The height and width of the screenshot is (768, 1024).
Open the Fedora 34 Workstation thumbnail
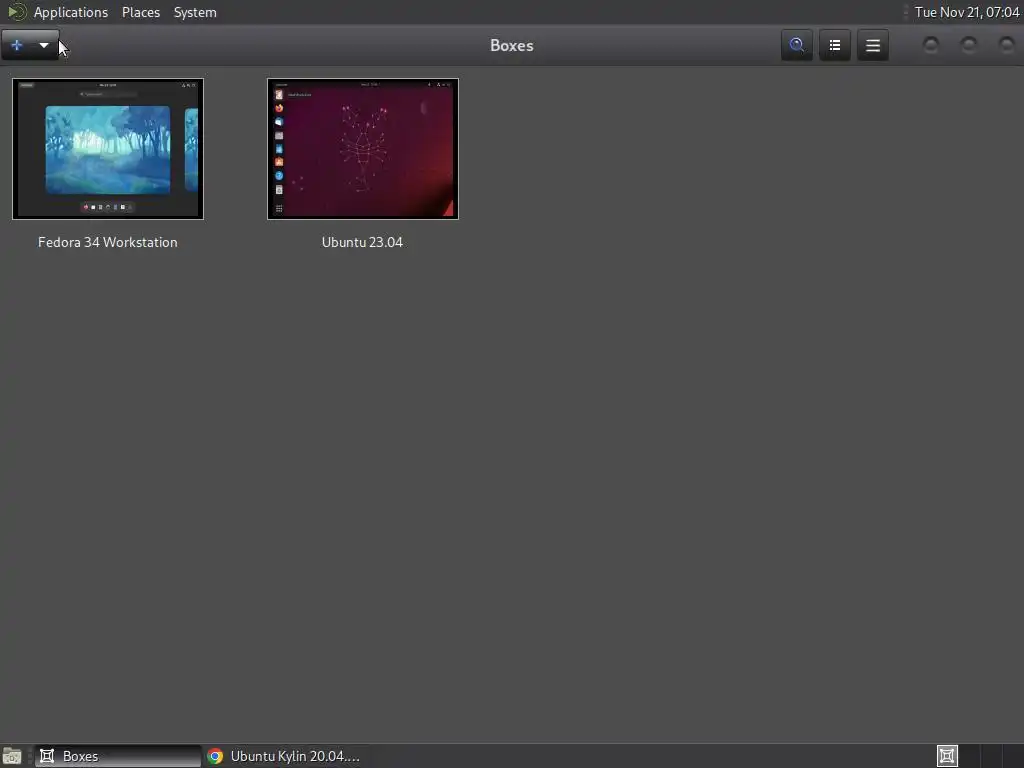pyautogui.click(x=108, y=149)
